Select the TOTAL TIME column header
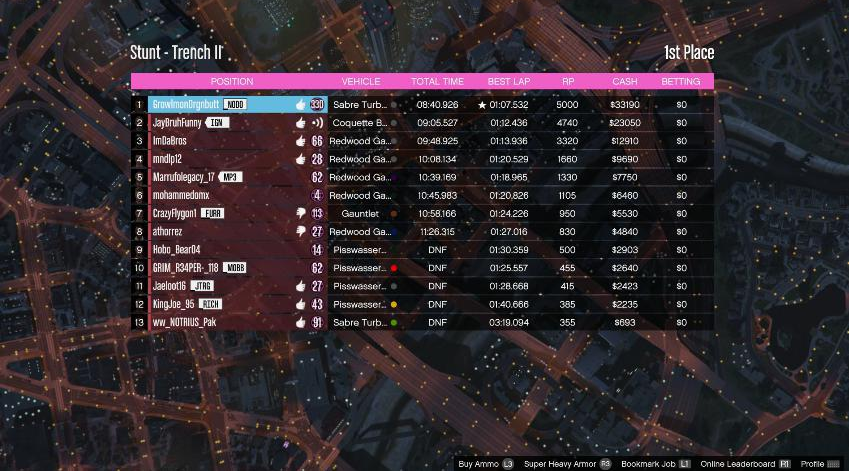The height and width of the screenshot is (471, 849). 437,82
